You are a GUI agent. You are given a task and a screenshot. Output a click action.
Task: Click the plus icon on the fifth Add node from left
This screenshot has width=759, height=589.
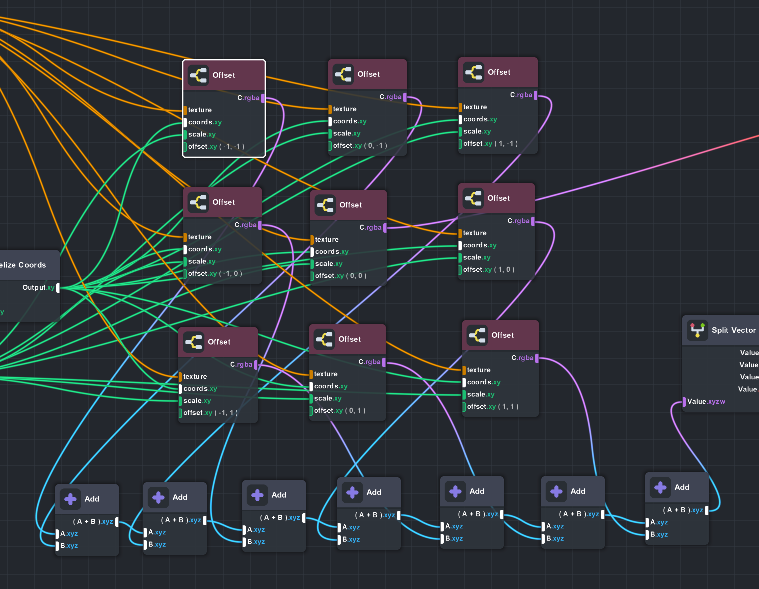[455, 492]
